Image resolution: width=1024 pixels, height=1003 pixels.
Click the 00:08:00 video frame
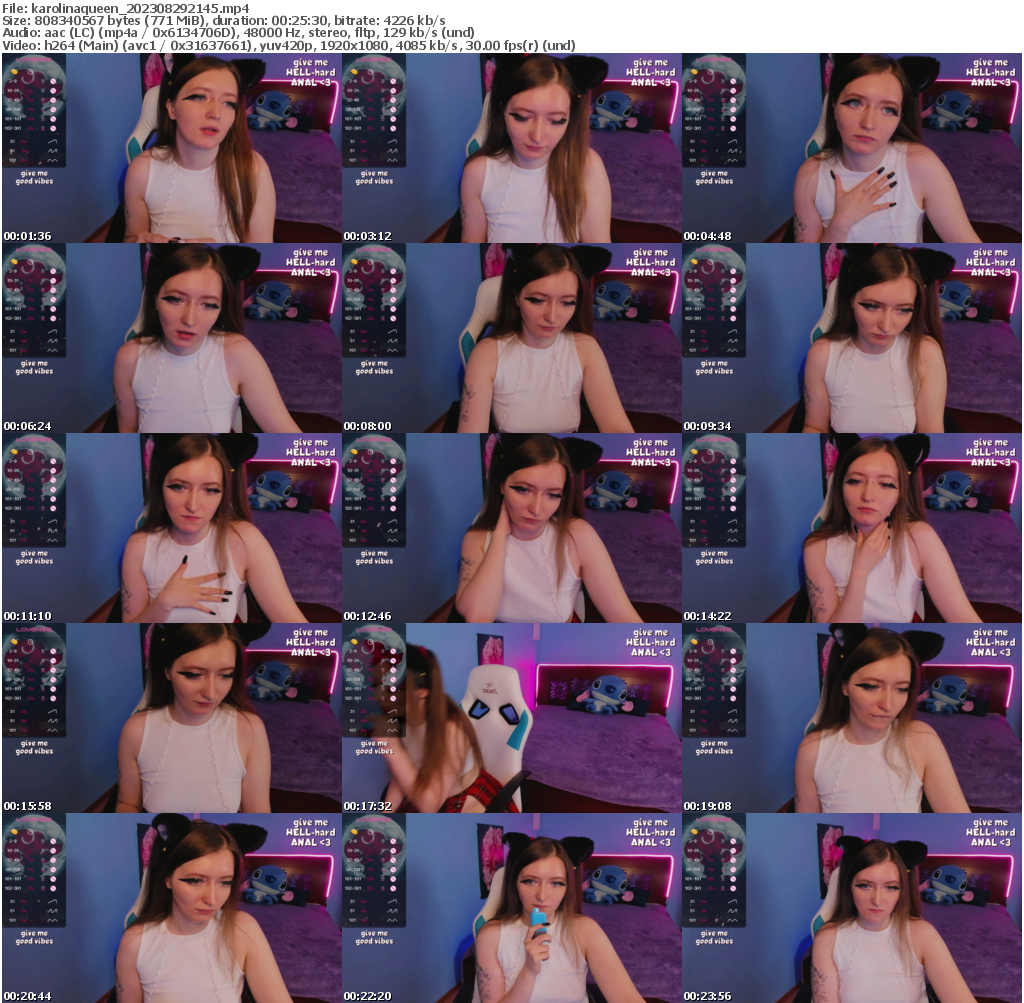[512, 338]
